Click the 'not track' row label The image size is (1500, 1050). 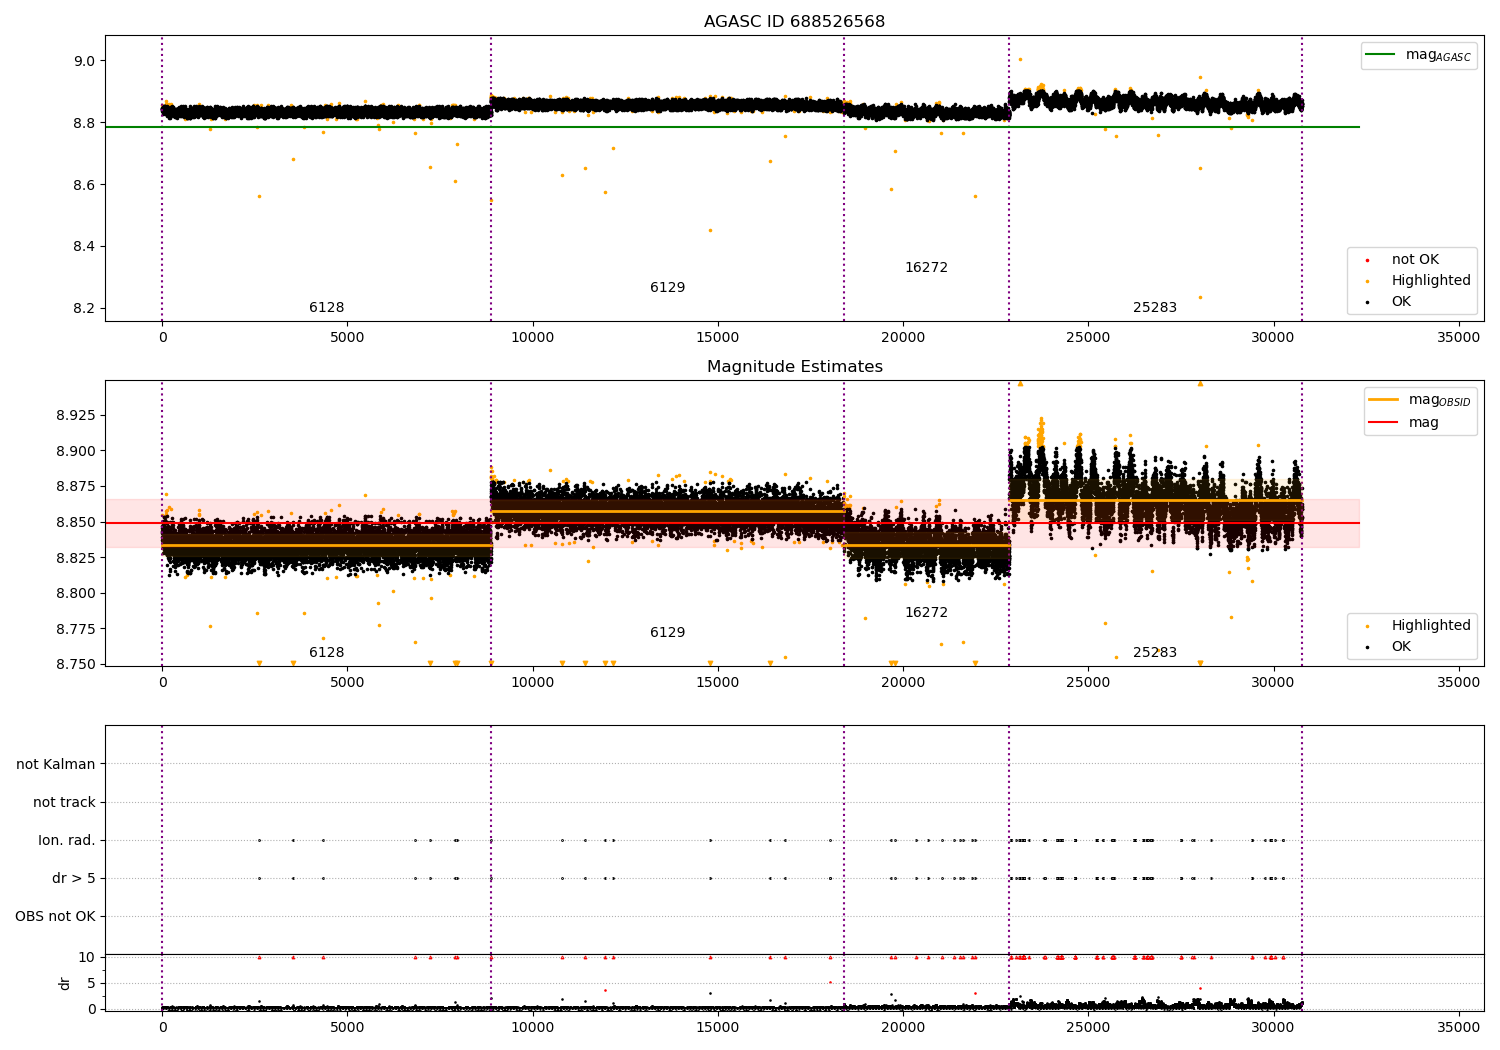coord(64,802)
